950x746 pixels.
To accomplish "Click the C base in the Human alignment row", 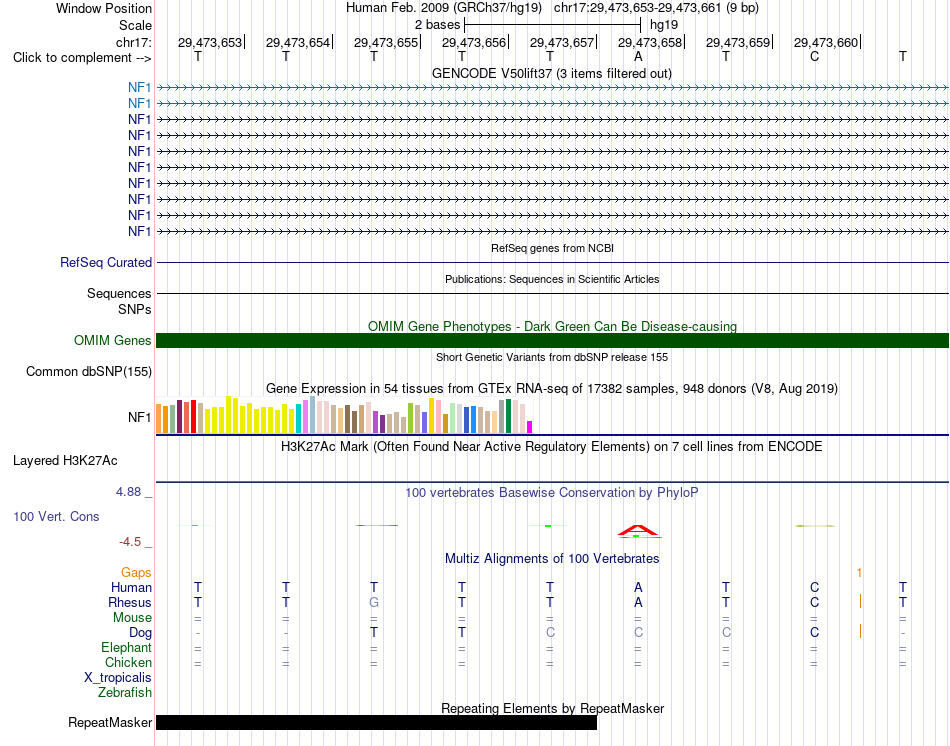I will tap(814, 587).
